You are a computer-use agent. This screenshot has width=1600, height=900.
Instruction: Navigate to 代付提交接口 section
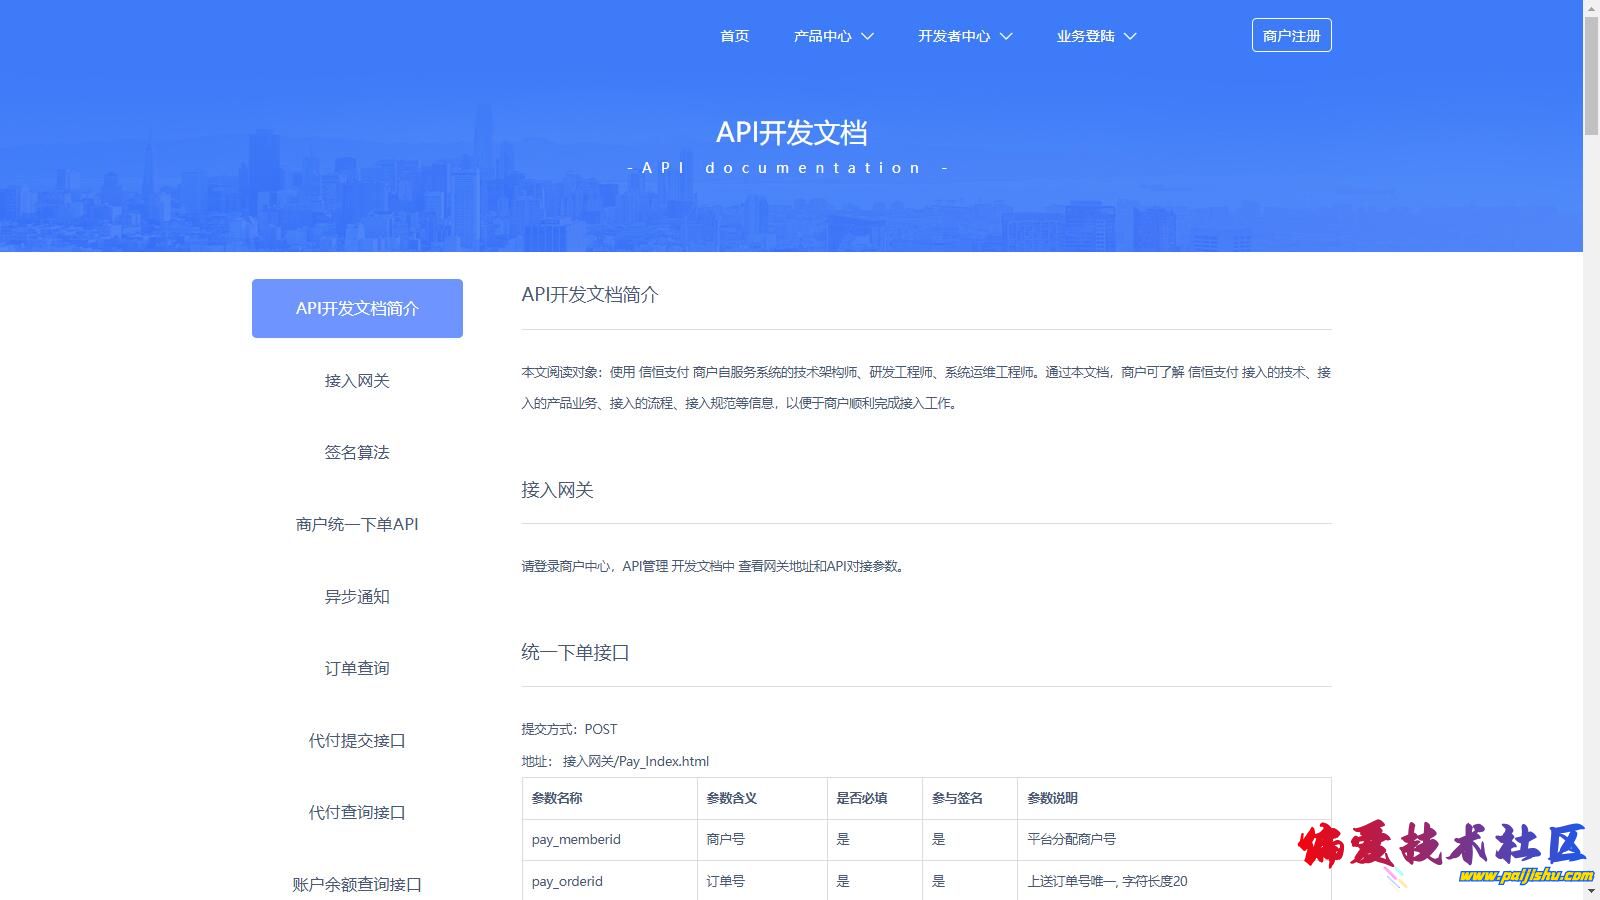pos(357,740)
